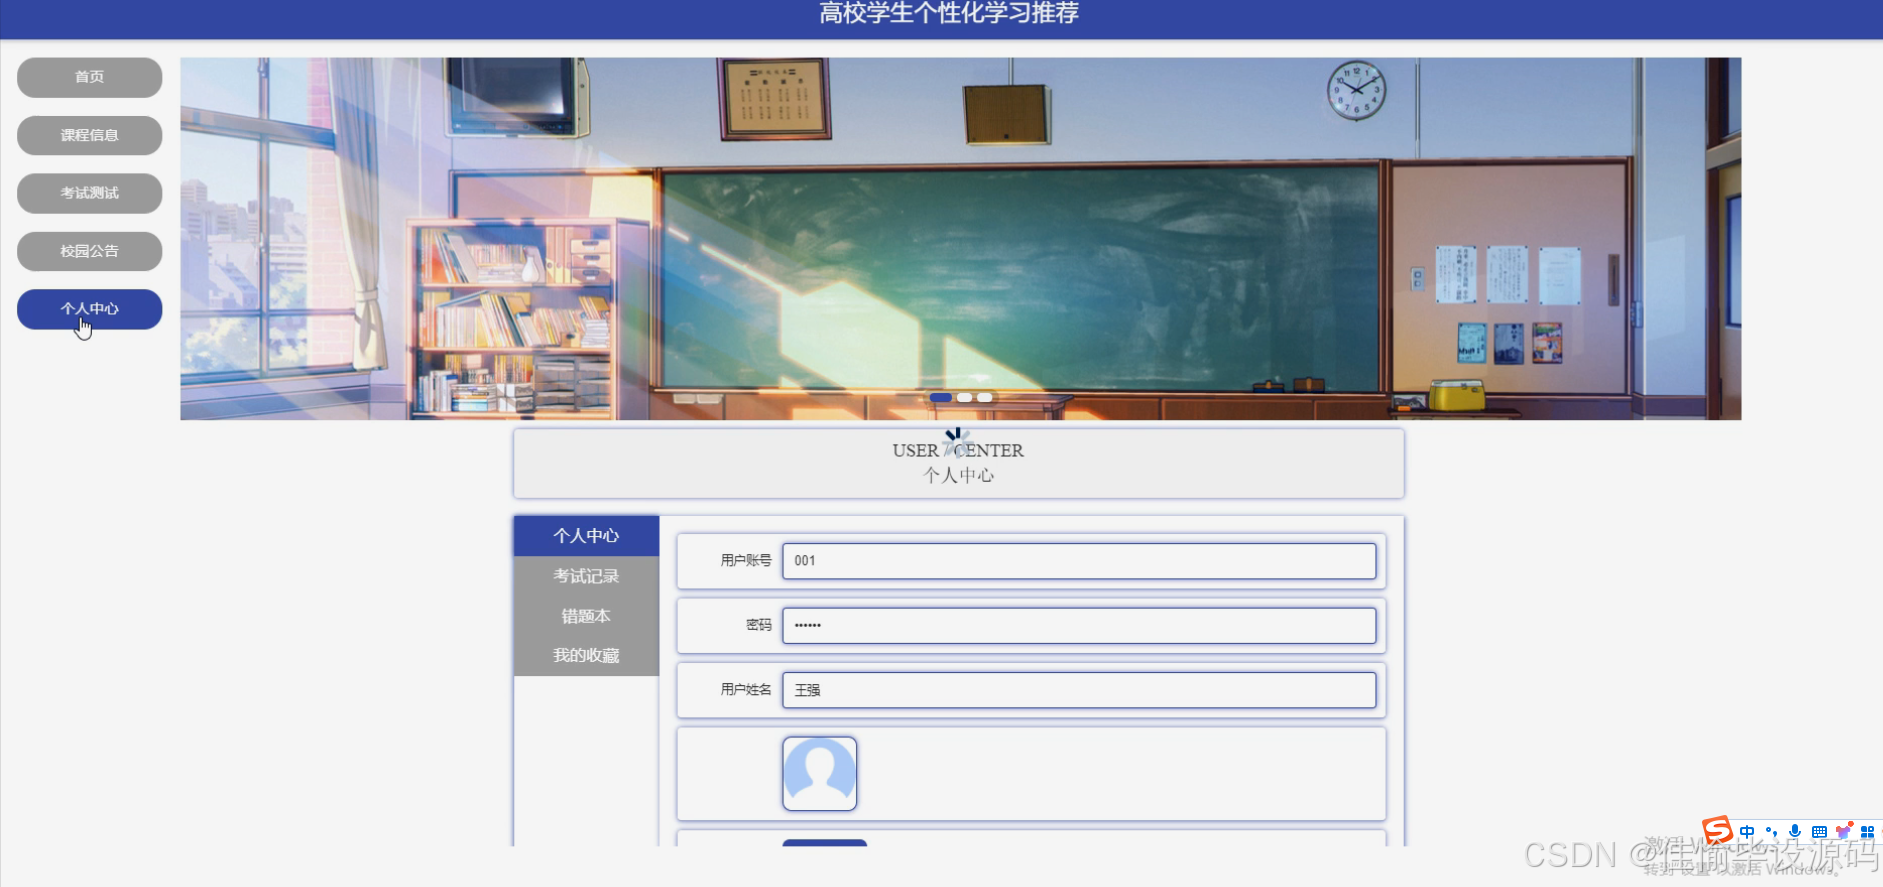
Task: Open the IME toolbox grid icon
Action: (x=1867, y=832)
